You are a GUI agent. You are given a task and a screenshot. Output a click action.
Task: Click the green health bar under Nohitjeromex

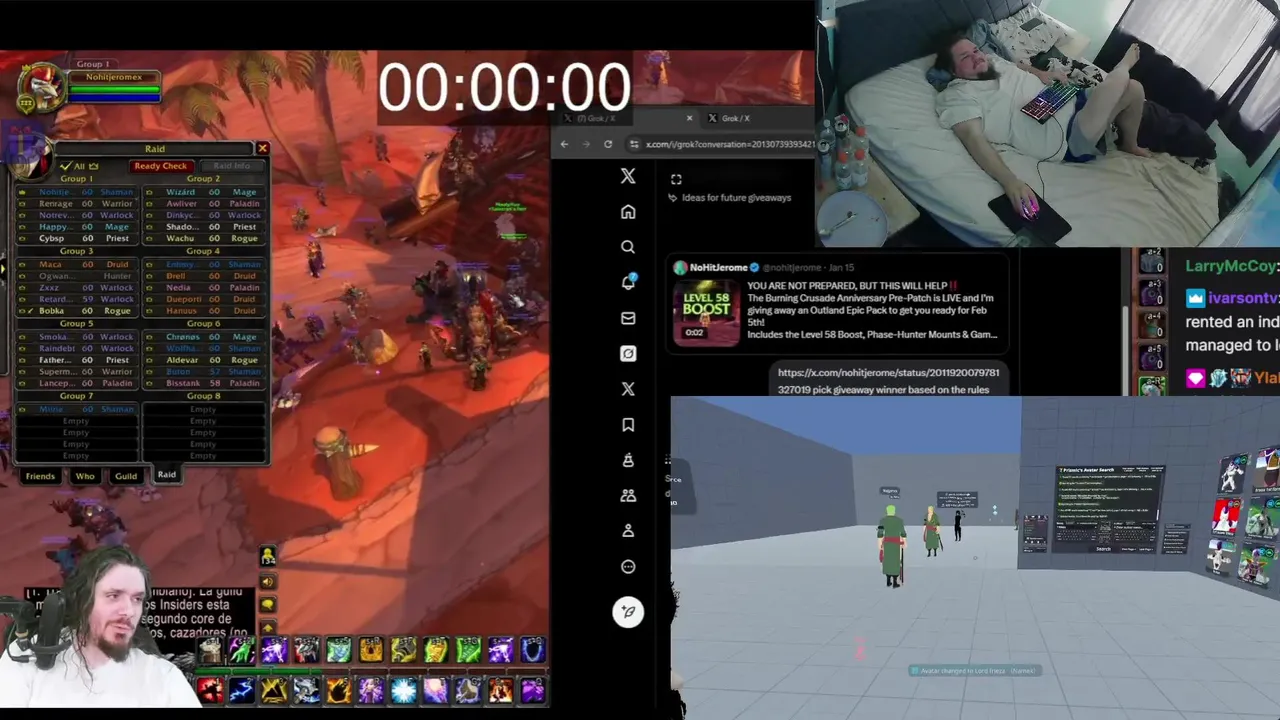114,89
